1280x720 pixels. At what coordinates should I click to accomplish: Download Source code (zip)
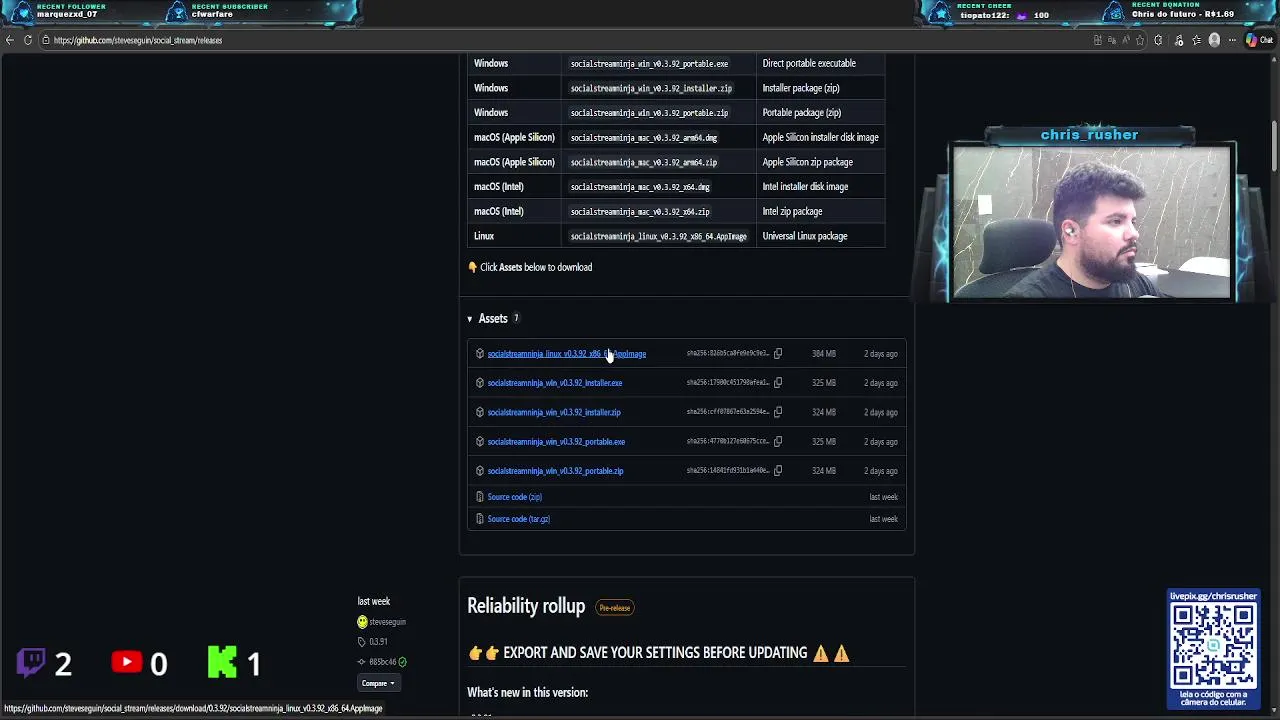514,497
